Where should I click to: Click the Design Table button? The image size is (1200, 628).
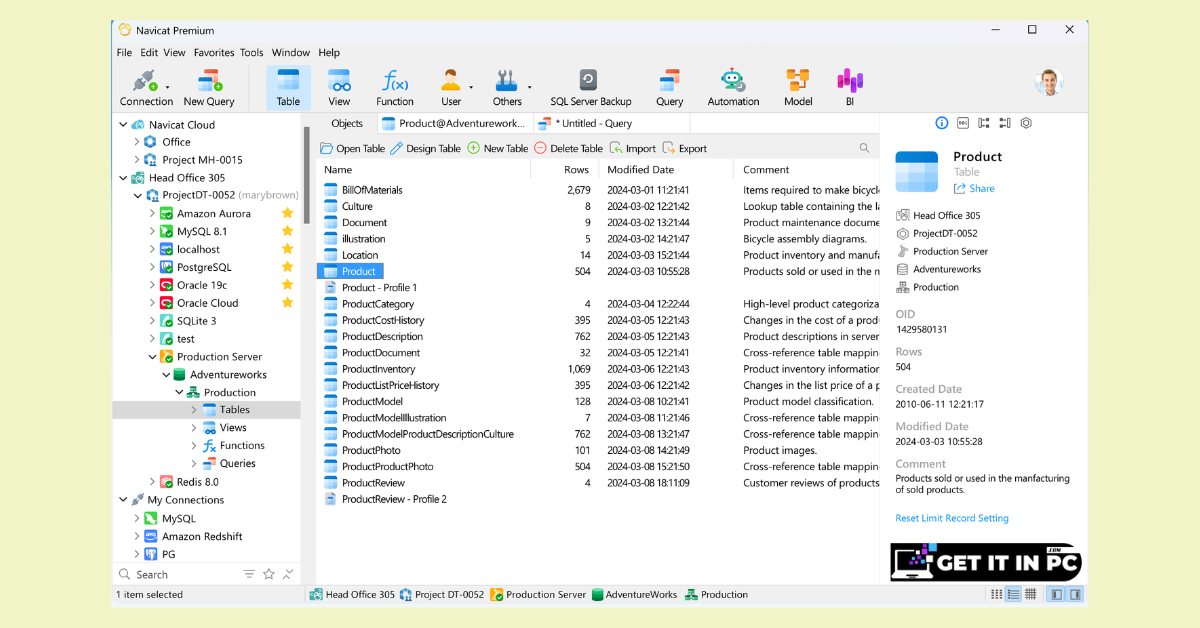(425, 148)
